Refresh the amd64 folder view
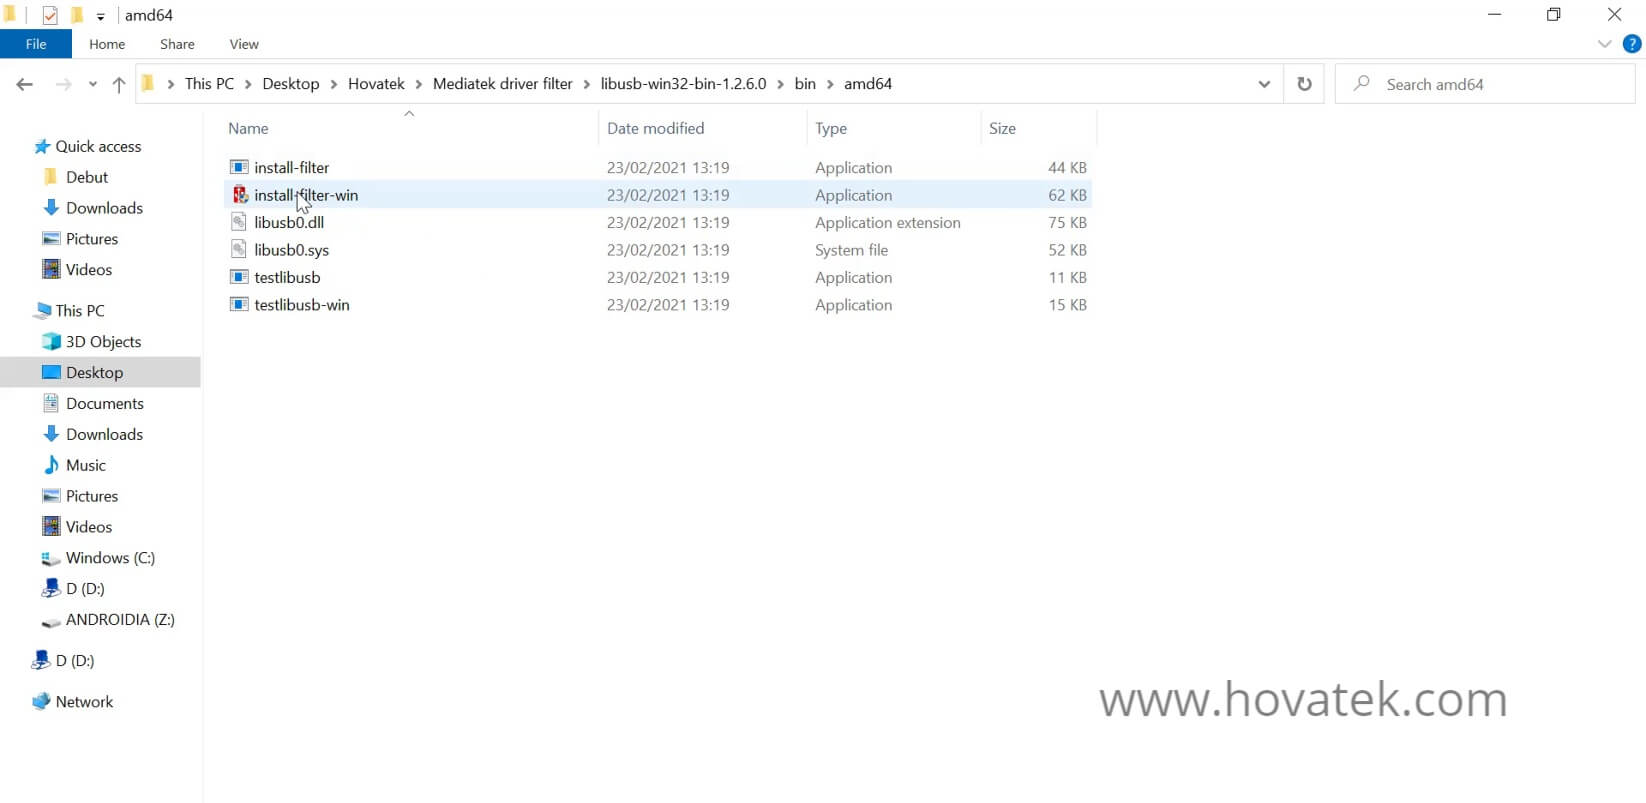Image resolution: width=1646 pixels, height=803 pixels. point(1304,84)
